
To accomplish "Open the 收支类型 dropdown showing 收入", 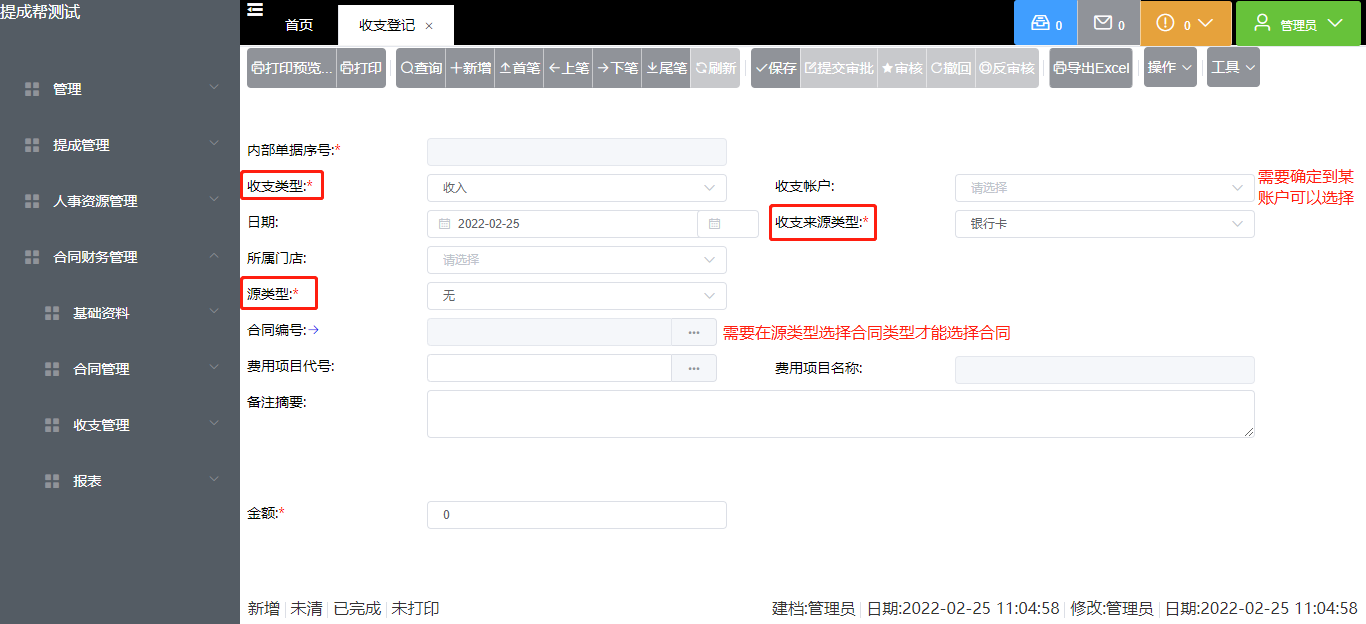I will tap(577, 188).
